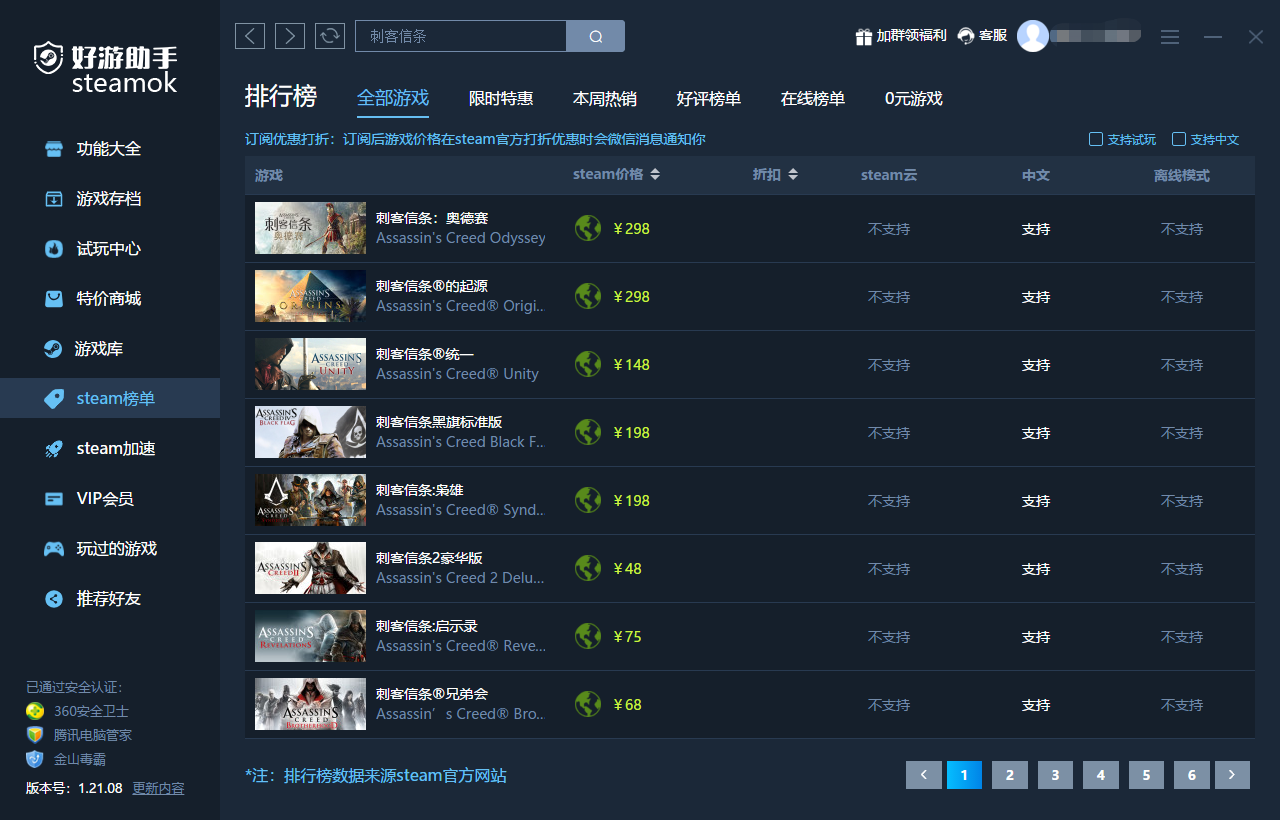Contact 客服 via the headset icon

point(966,36)
